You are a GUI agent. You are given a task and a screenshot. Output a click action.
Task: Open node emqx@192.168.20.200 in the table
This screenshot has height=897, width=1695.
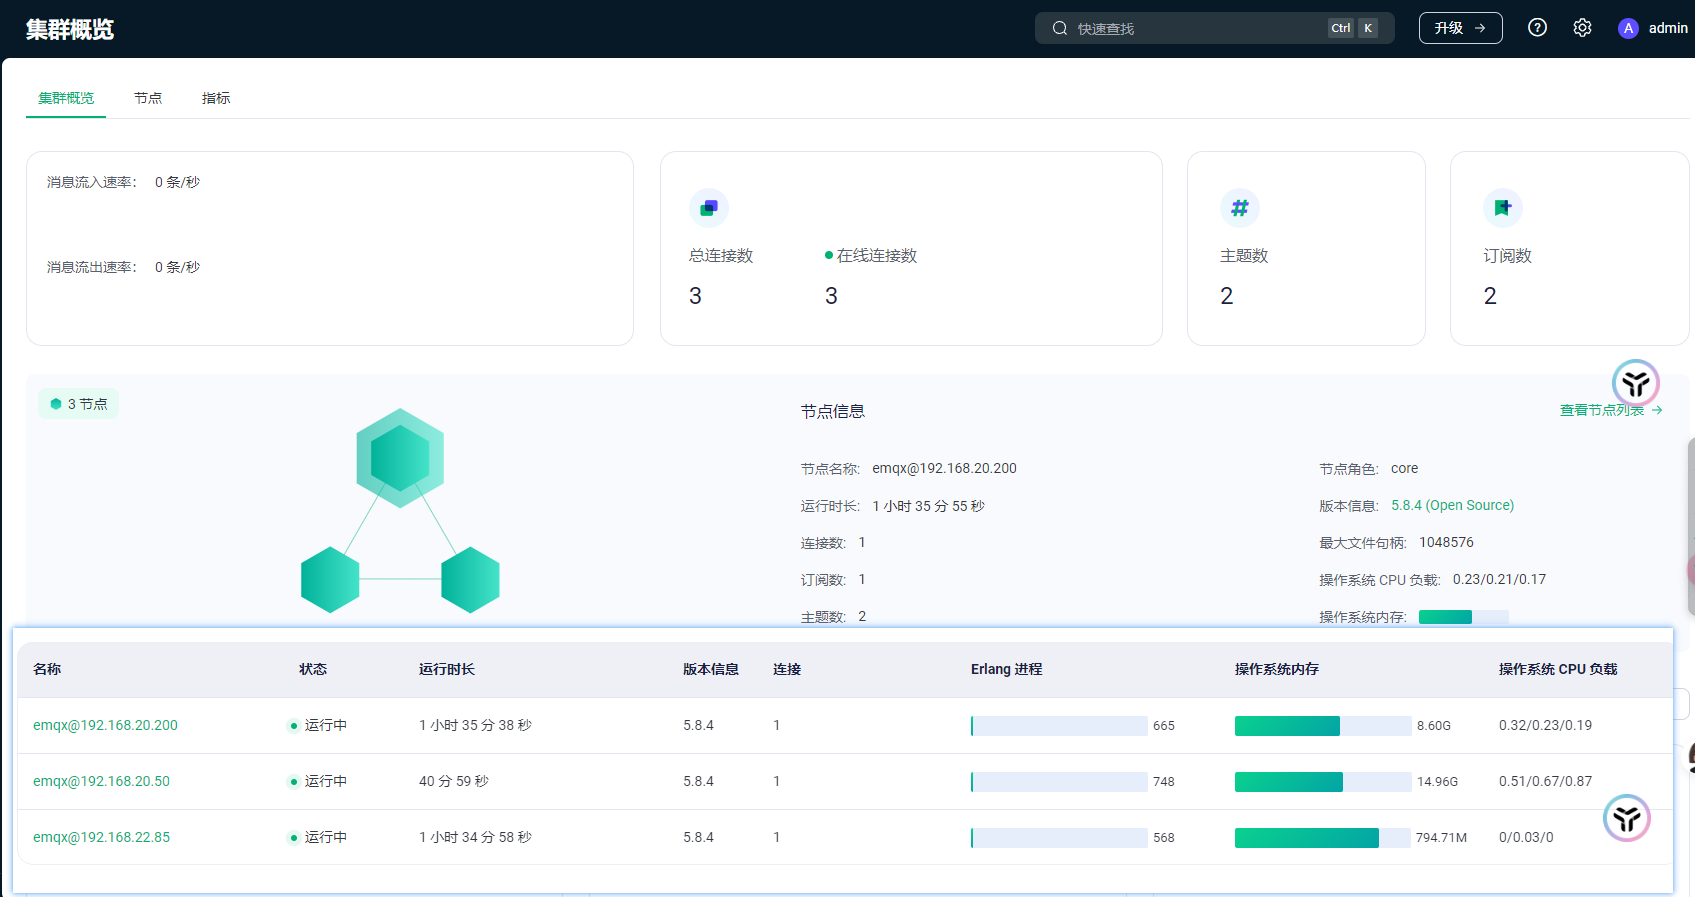coord(105,725)
